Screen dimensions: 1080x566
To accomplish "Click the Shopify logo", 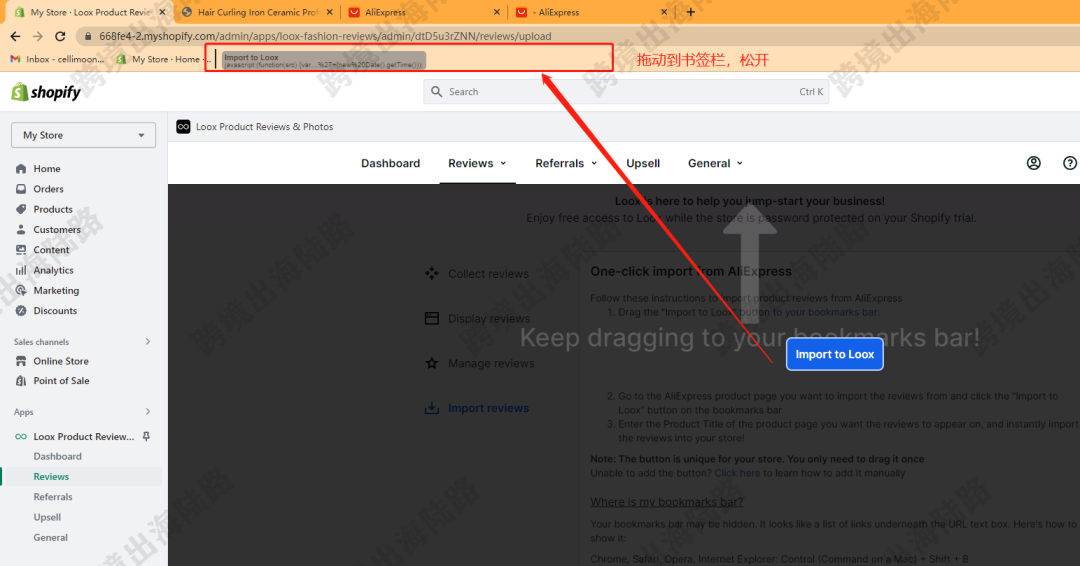I will coord(46,92).
